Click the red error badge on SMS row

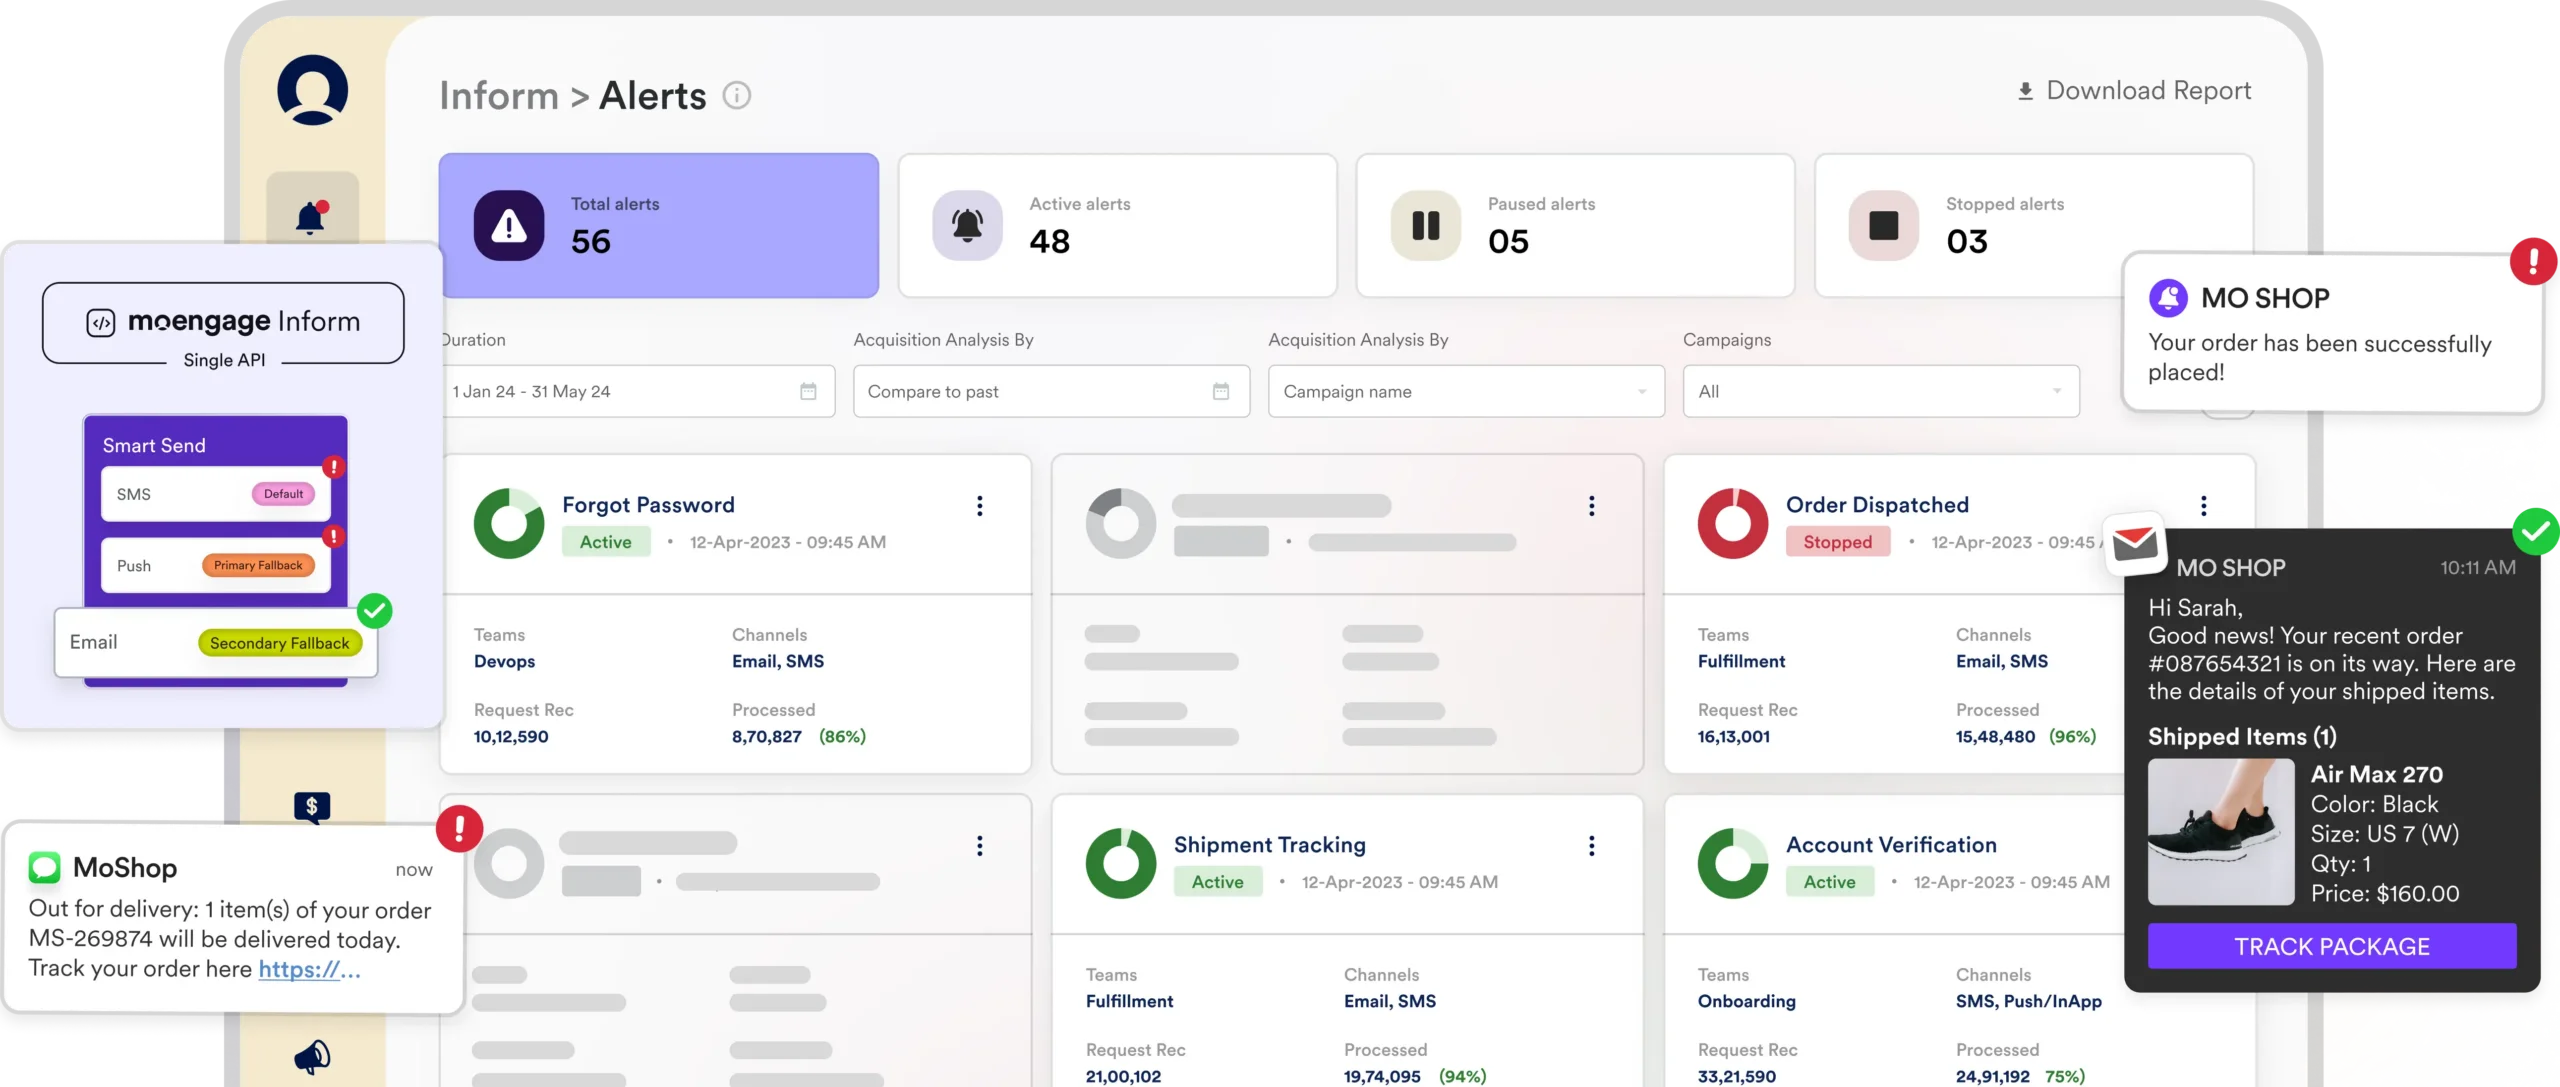(334, 467)
